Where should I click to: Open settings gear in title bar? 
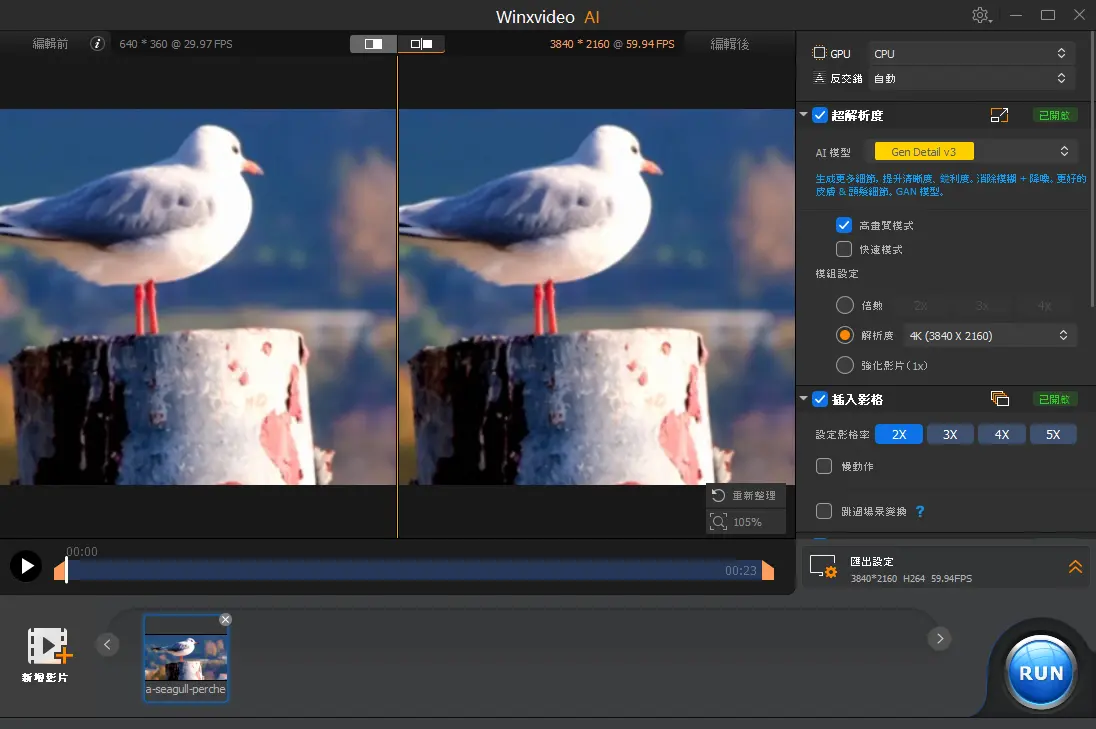point(980,16)
